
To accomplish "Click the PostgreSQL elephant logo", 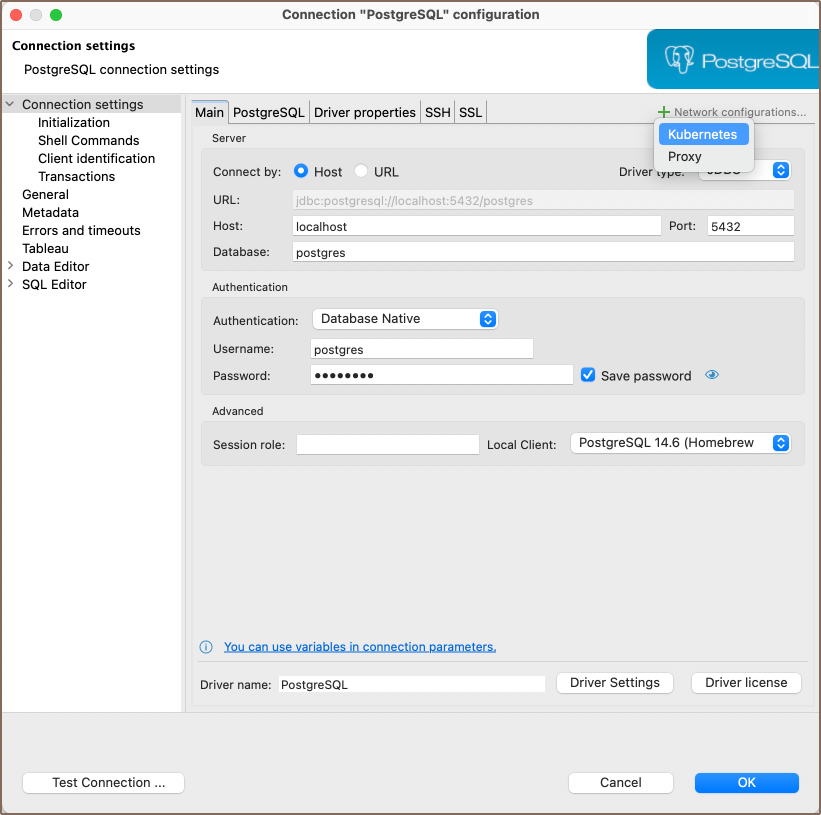I will 680,60.
